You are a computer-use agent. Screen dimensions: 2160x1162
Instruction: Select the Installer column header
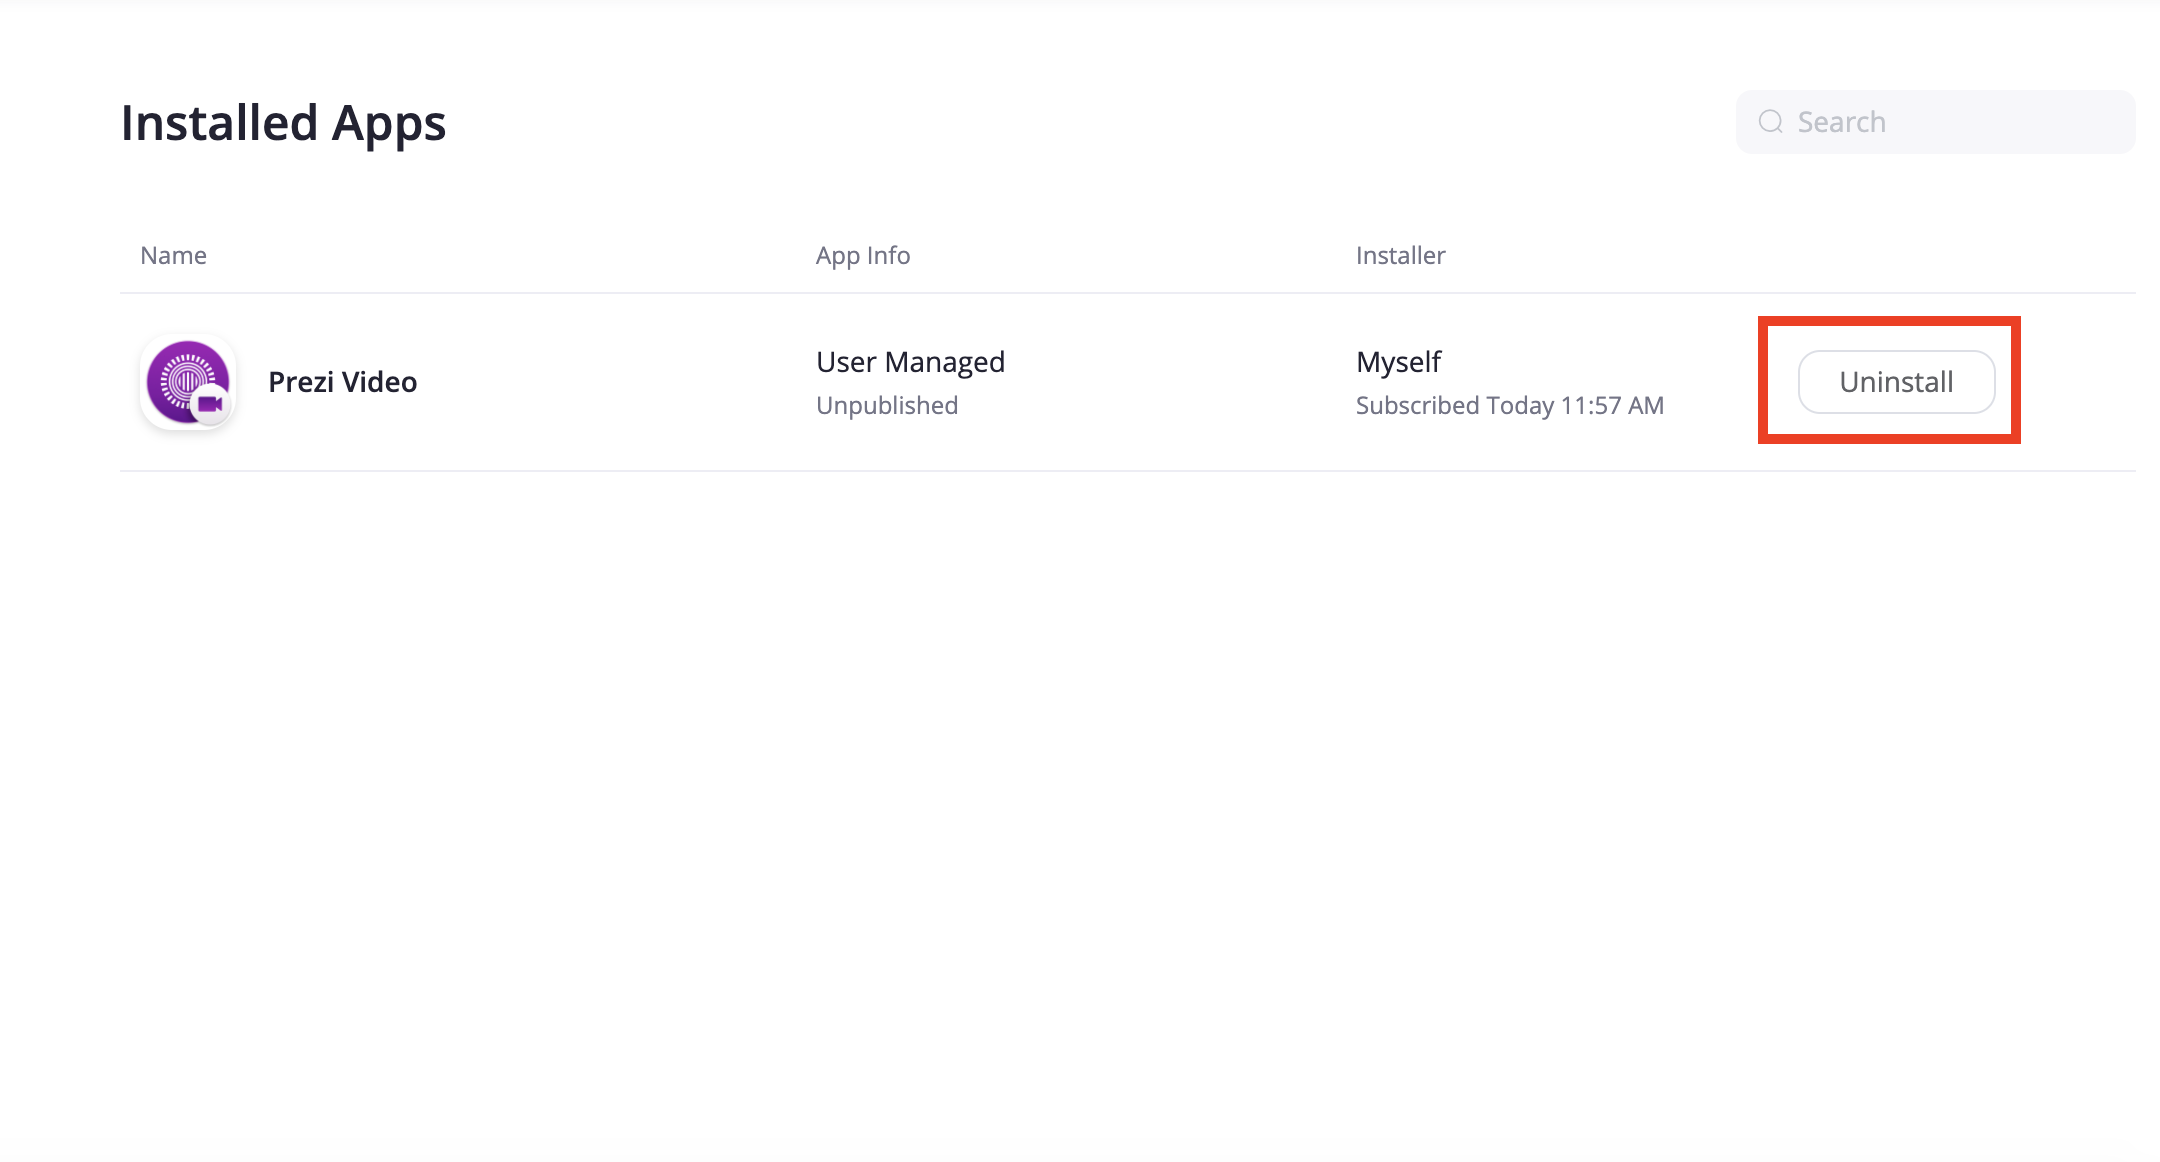[1400, 256]
